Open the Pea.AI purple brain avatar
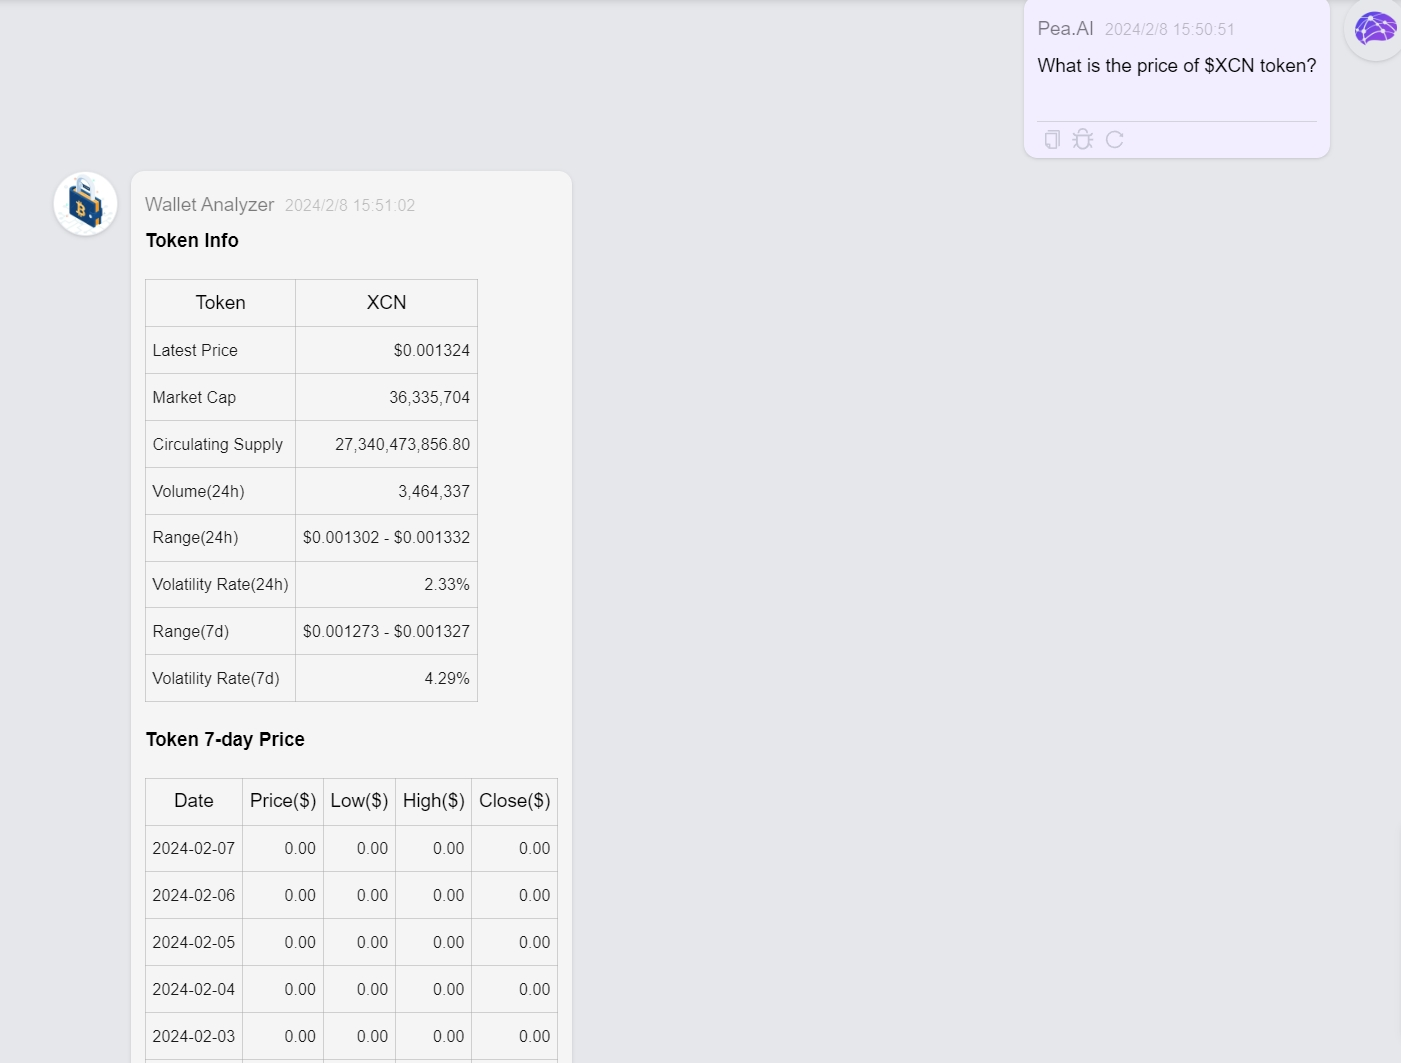Screen dimensions: 1401x1063 [x=1375, y=28]
